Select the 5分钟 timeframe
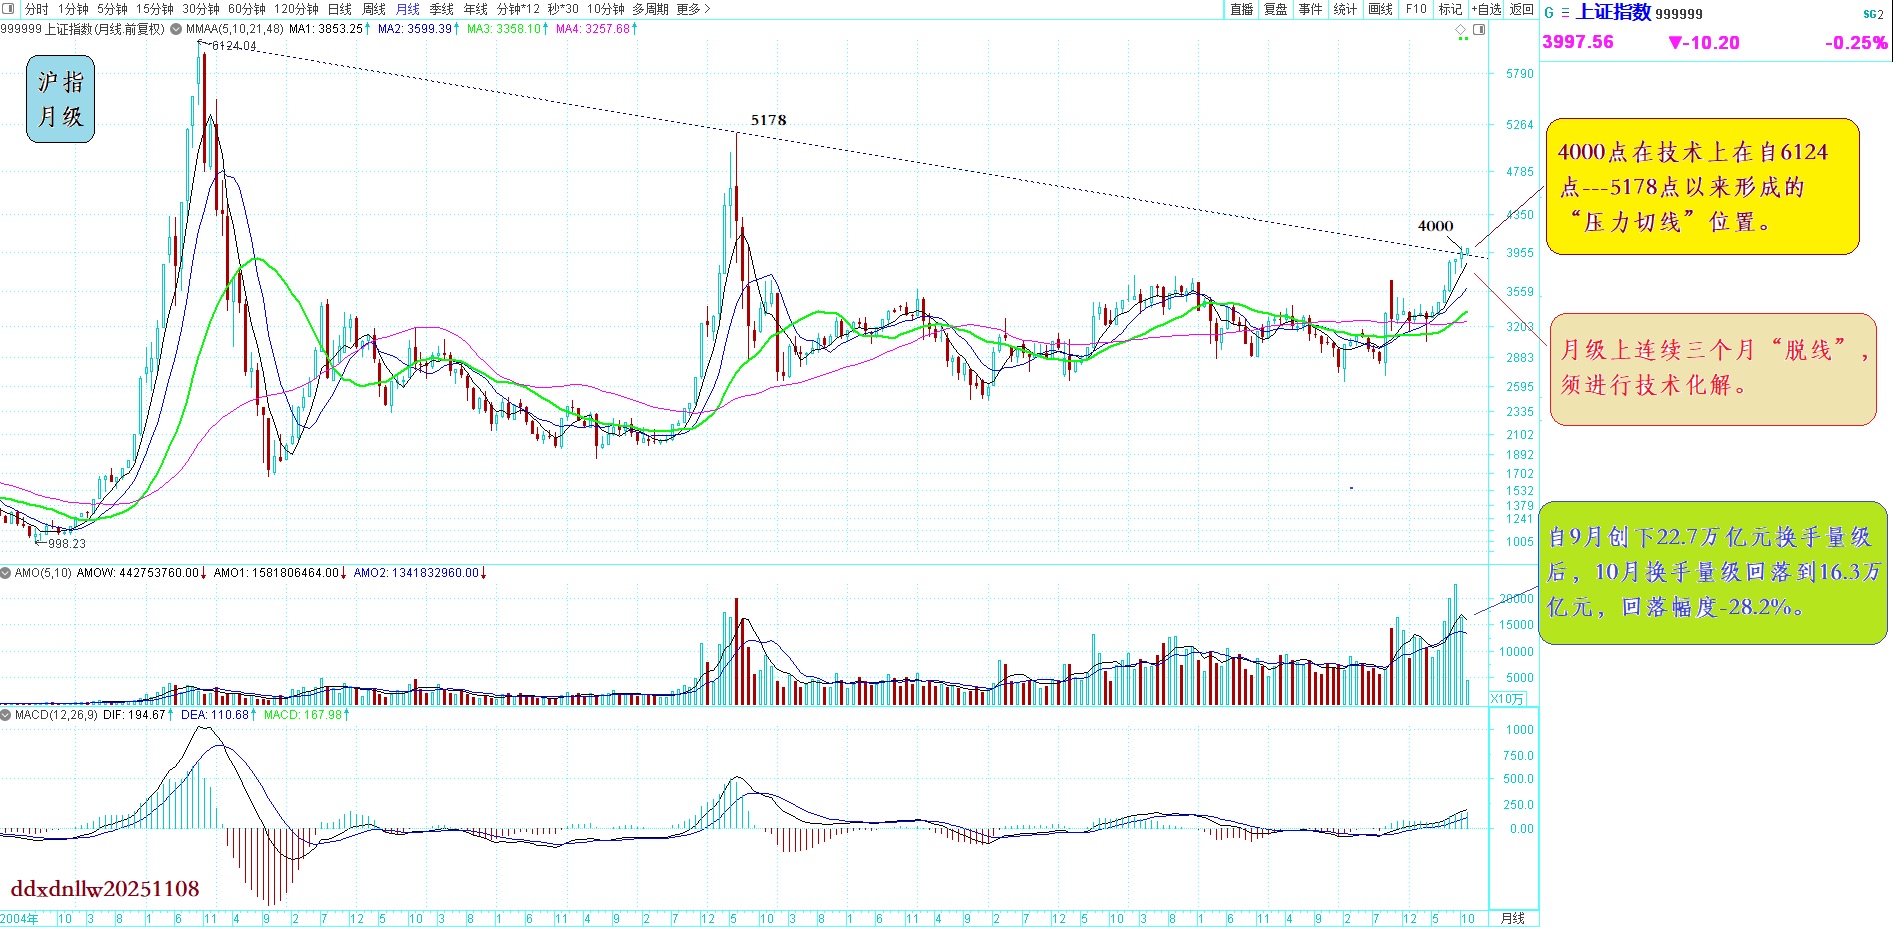Viewport: 1893px width, 927px height. click(112, 9)
